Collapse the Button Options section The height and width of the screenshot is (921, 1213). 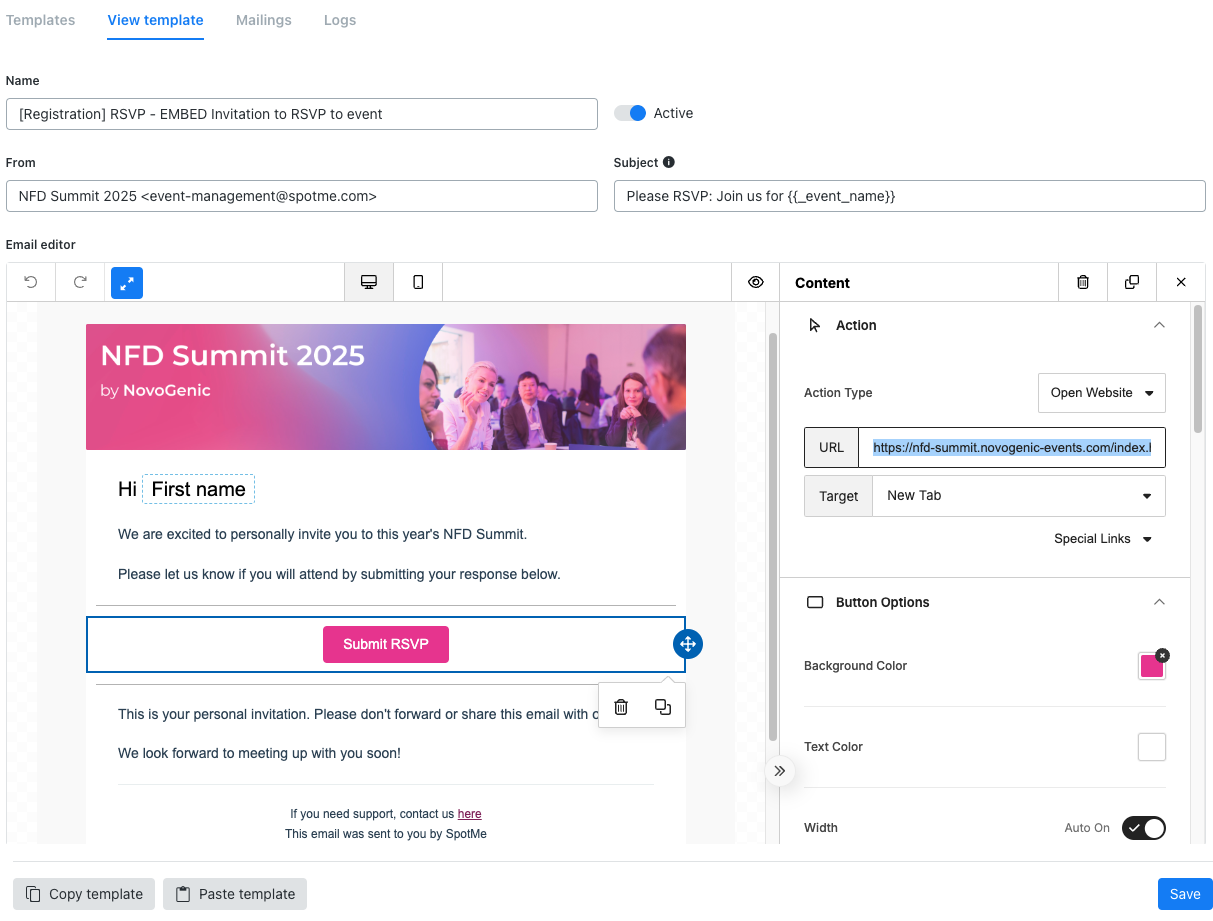click(x=1159, y=602)
